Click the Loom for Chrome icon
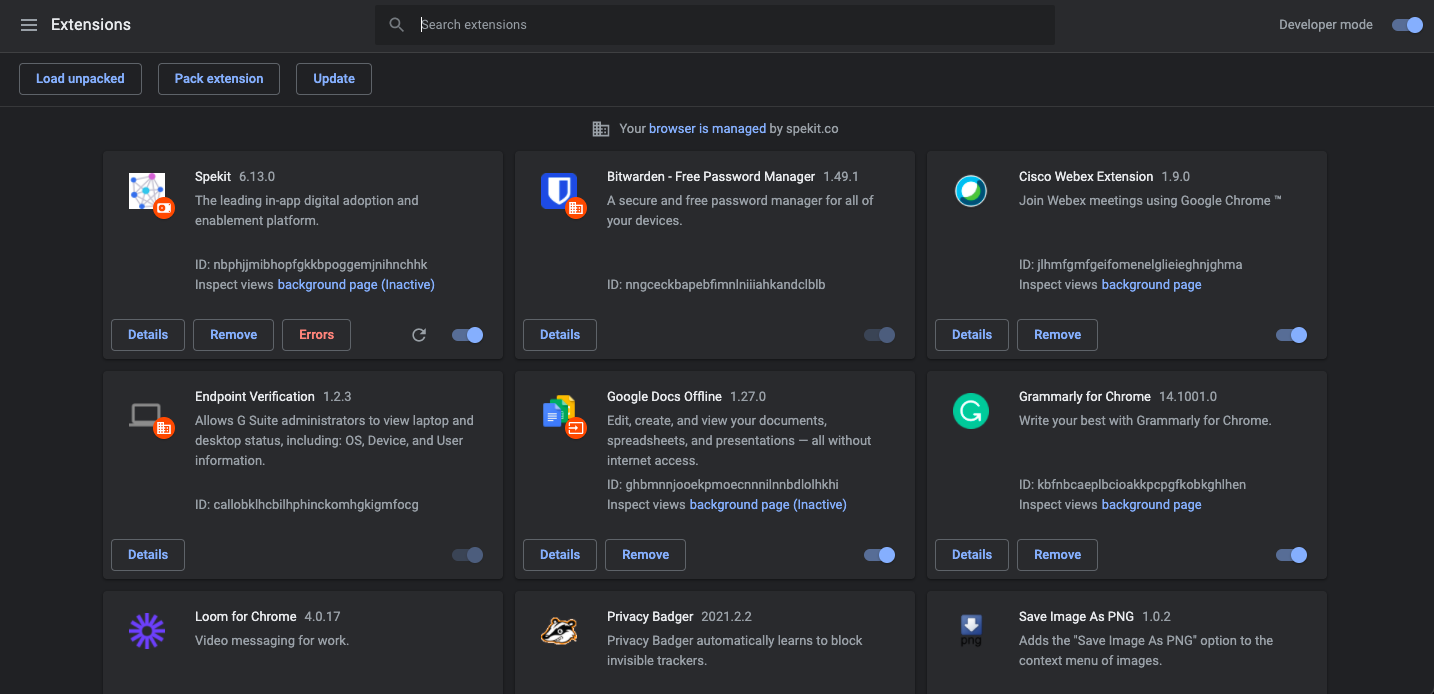The image size is (1434, 694). point(147,631)
